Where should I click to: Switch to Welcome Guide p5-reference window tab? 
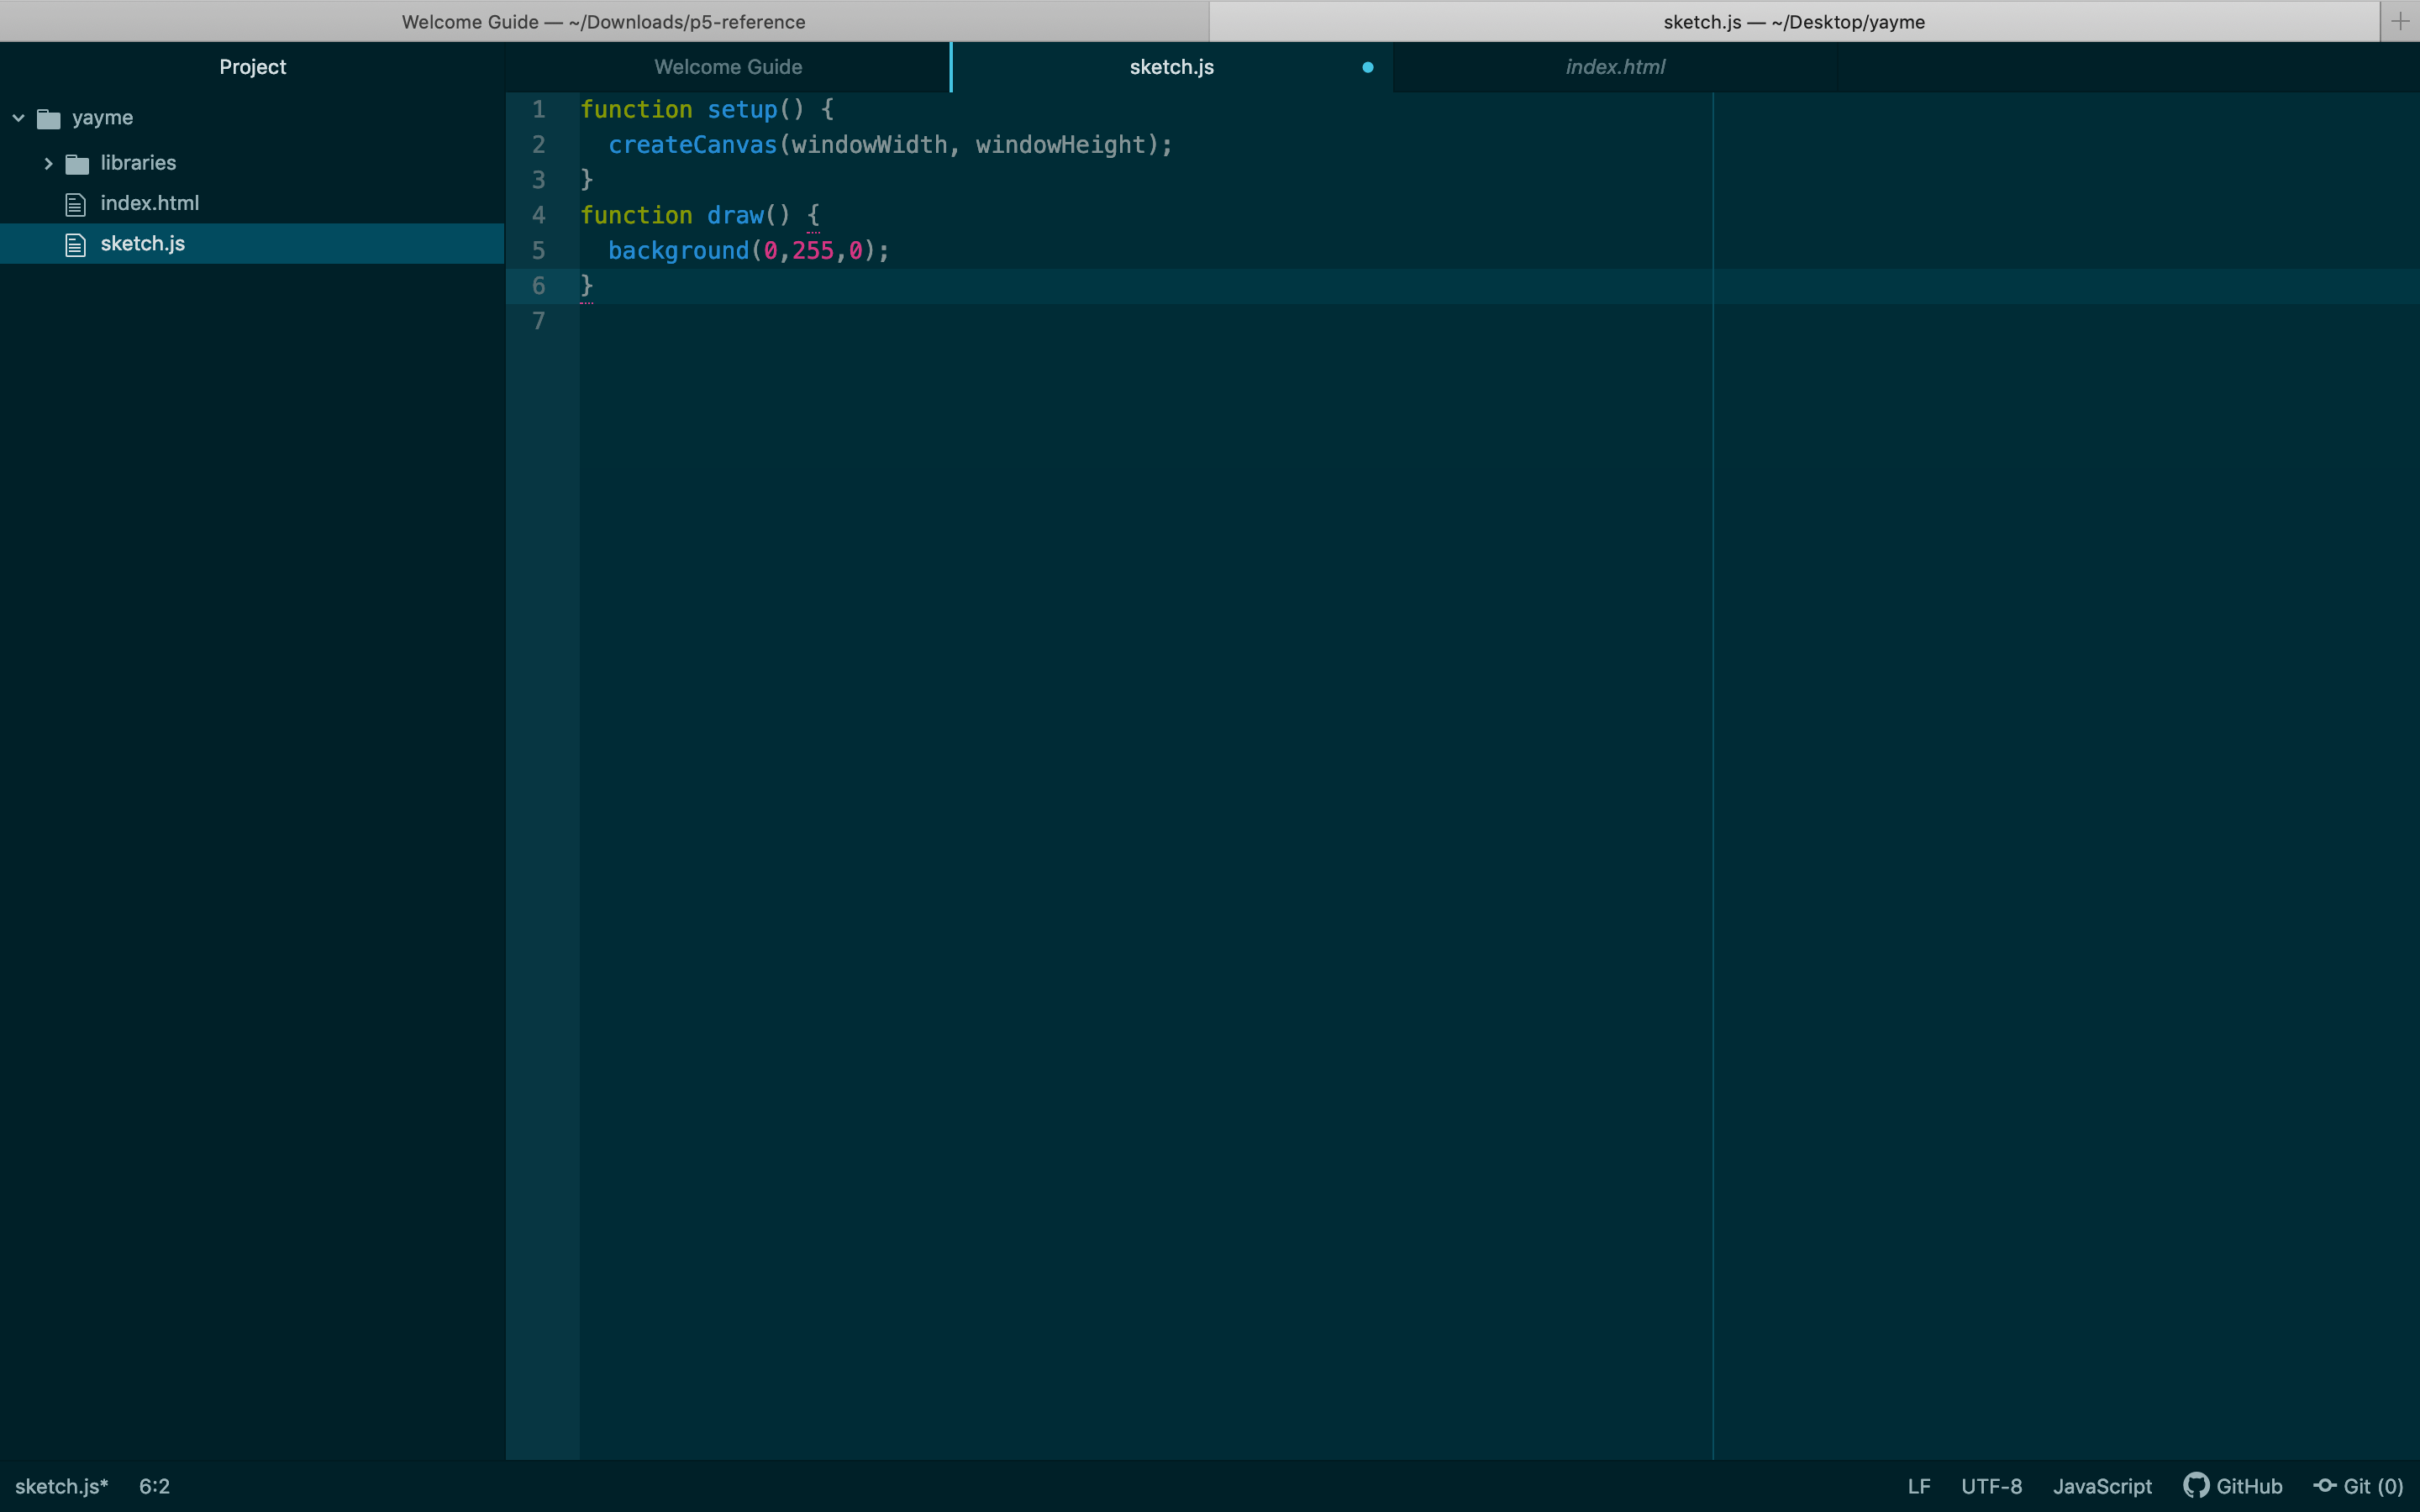[x=603, y=21]
